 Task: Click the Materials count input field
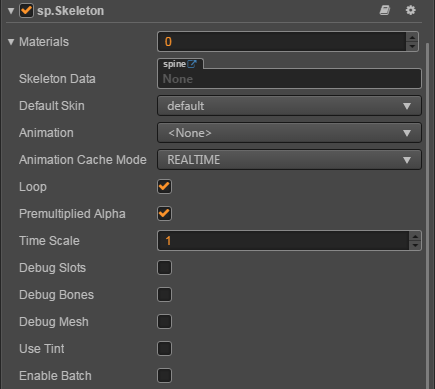pos(282,42)
